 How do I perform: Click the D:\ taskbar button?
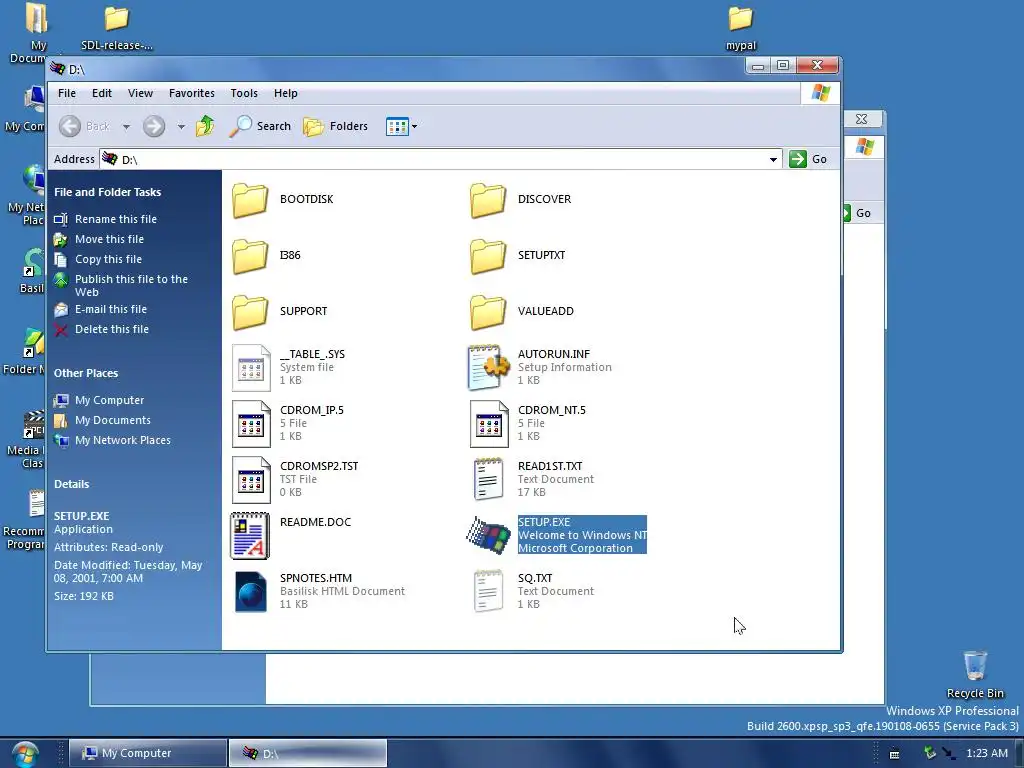coord(308,754)
